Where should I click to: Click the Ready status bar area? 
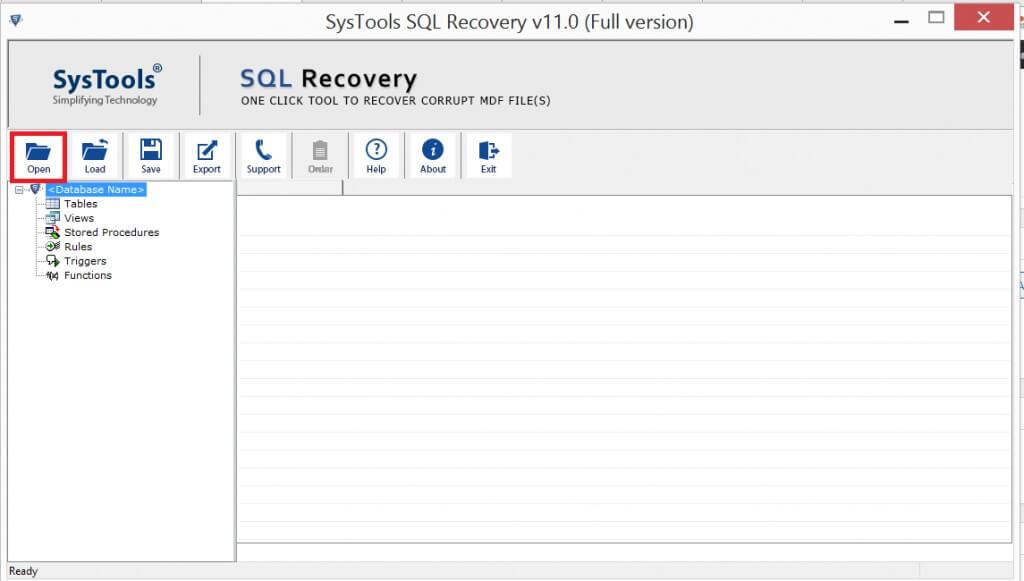23,571
